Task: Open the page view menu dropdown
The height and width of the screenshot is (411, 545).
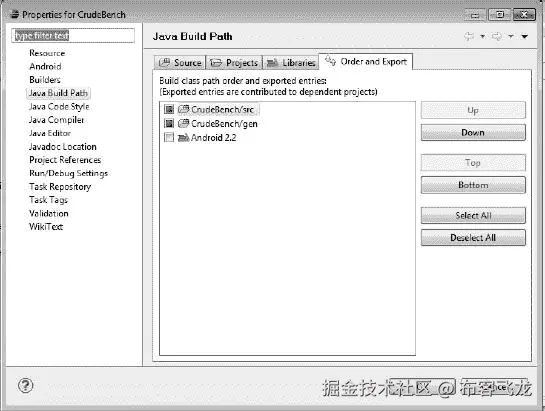Action: click(x=525, y=36)
